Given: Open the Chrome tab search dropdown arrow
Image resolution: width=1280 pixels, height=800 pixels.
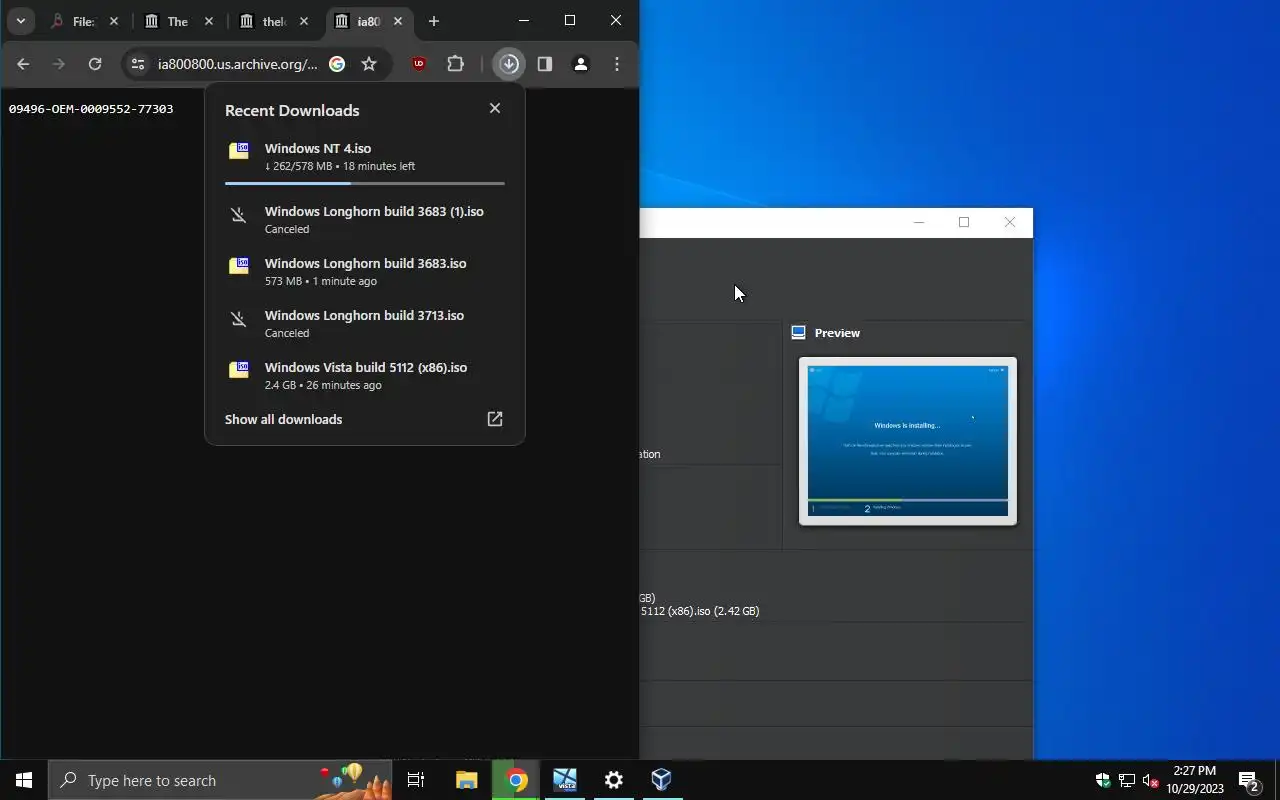Looking at the screenshot, I should (20, 20).
